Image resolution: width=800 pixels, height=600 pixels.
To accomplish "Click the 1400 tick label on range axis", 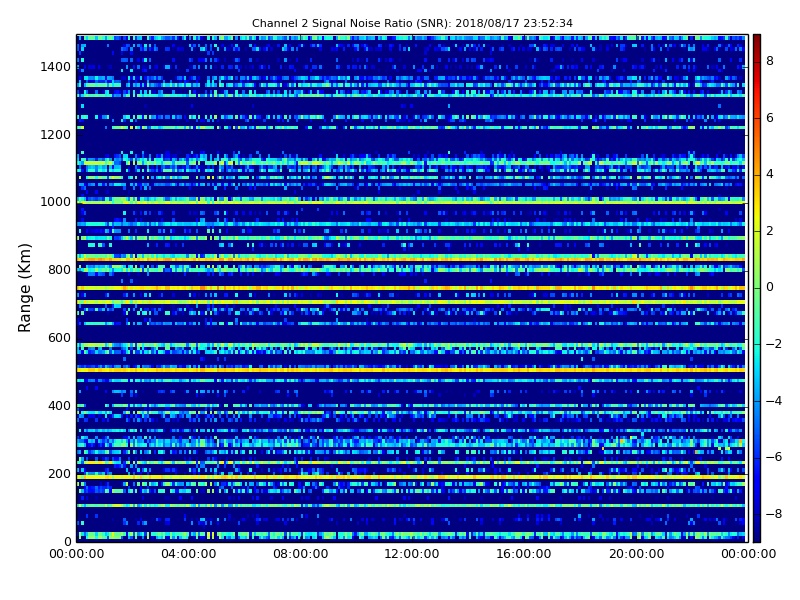I will pos(55,67).
